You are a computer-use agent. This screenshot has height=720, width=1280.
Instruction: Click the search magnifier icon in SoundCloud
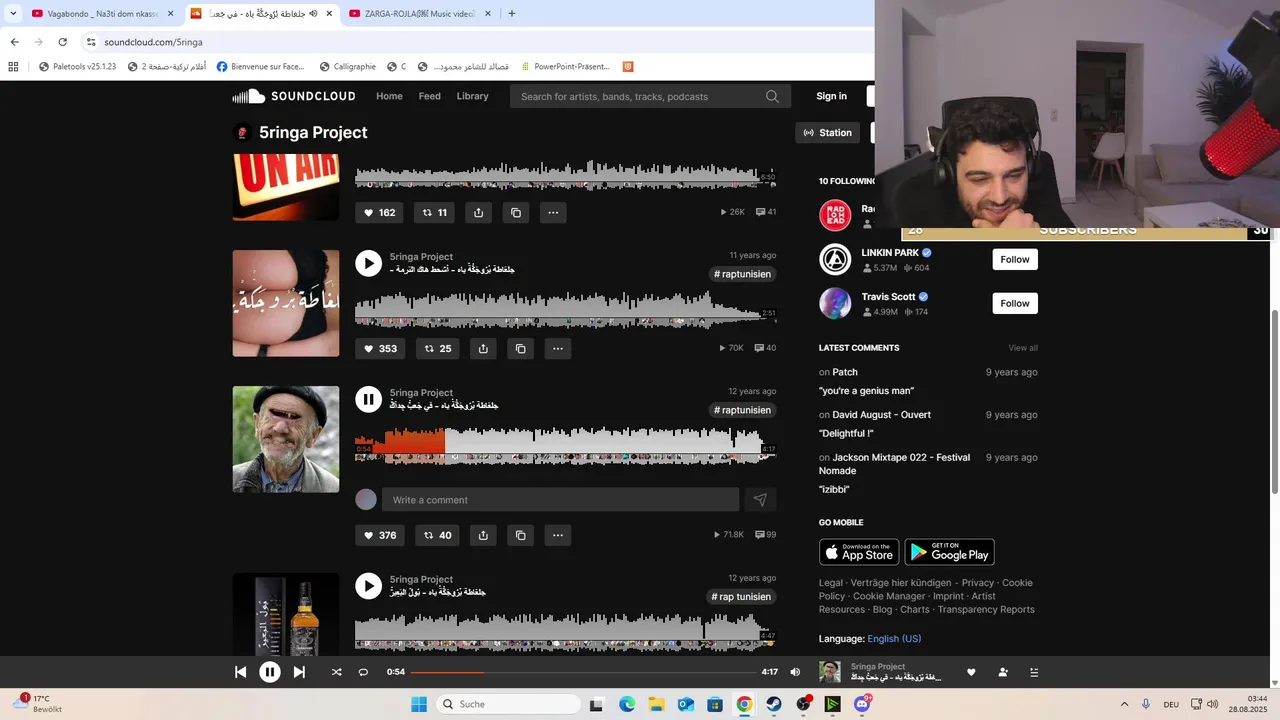click(772, 96)
